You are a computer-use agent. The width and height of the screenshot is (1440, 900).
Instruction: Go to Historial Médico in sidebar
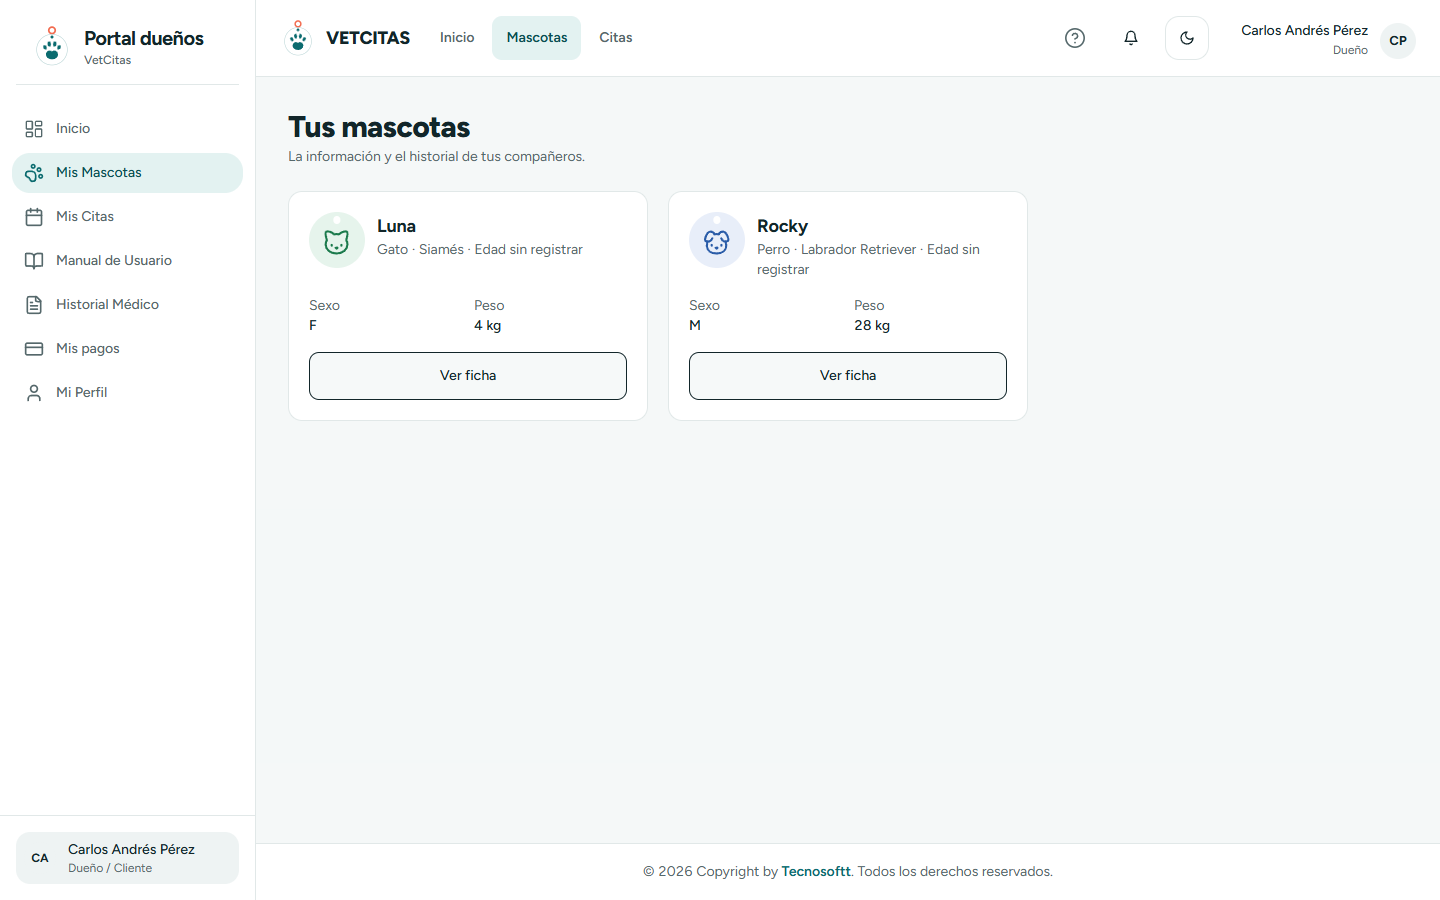point(127,305)
